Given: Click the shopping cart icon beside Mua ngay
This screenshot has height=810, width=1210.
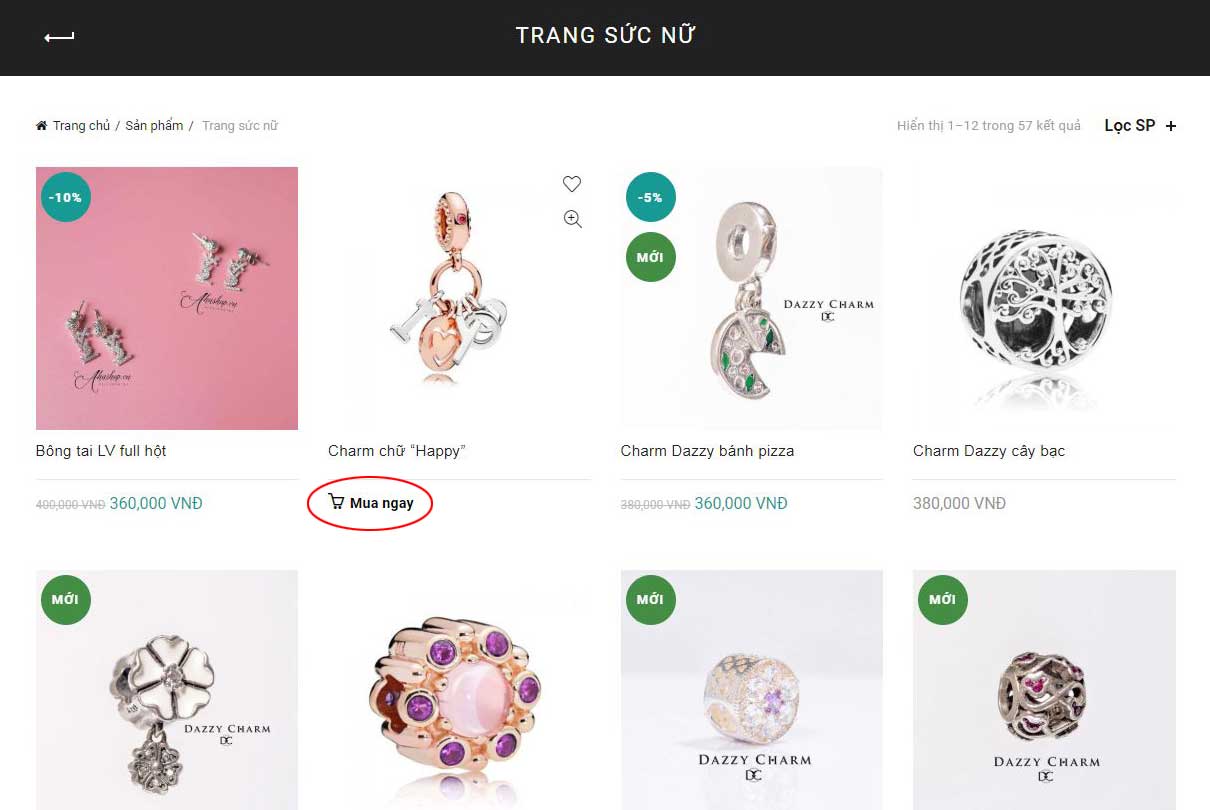Looking at the screenshot, I should coord(336,502).
